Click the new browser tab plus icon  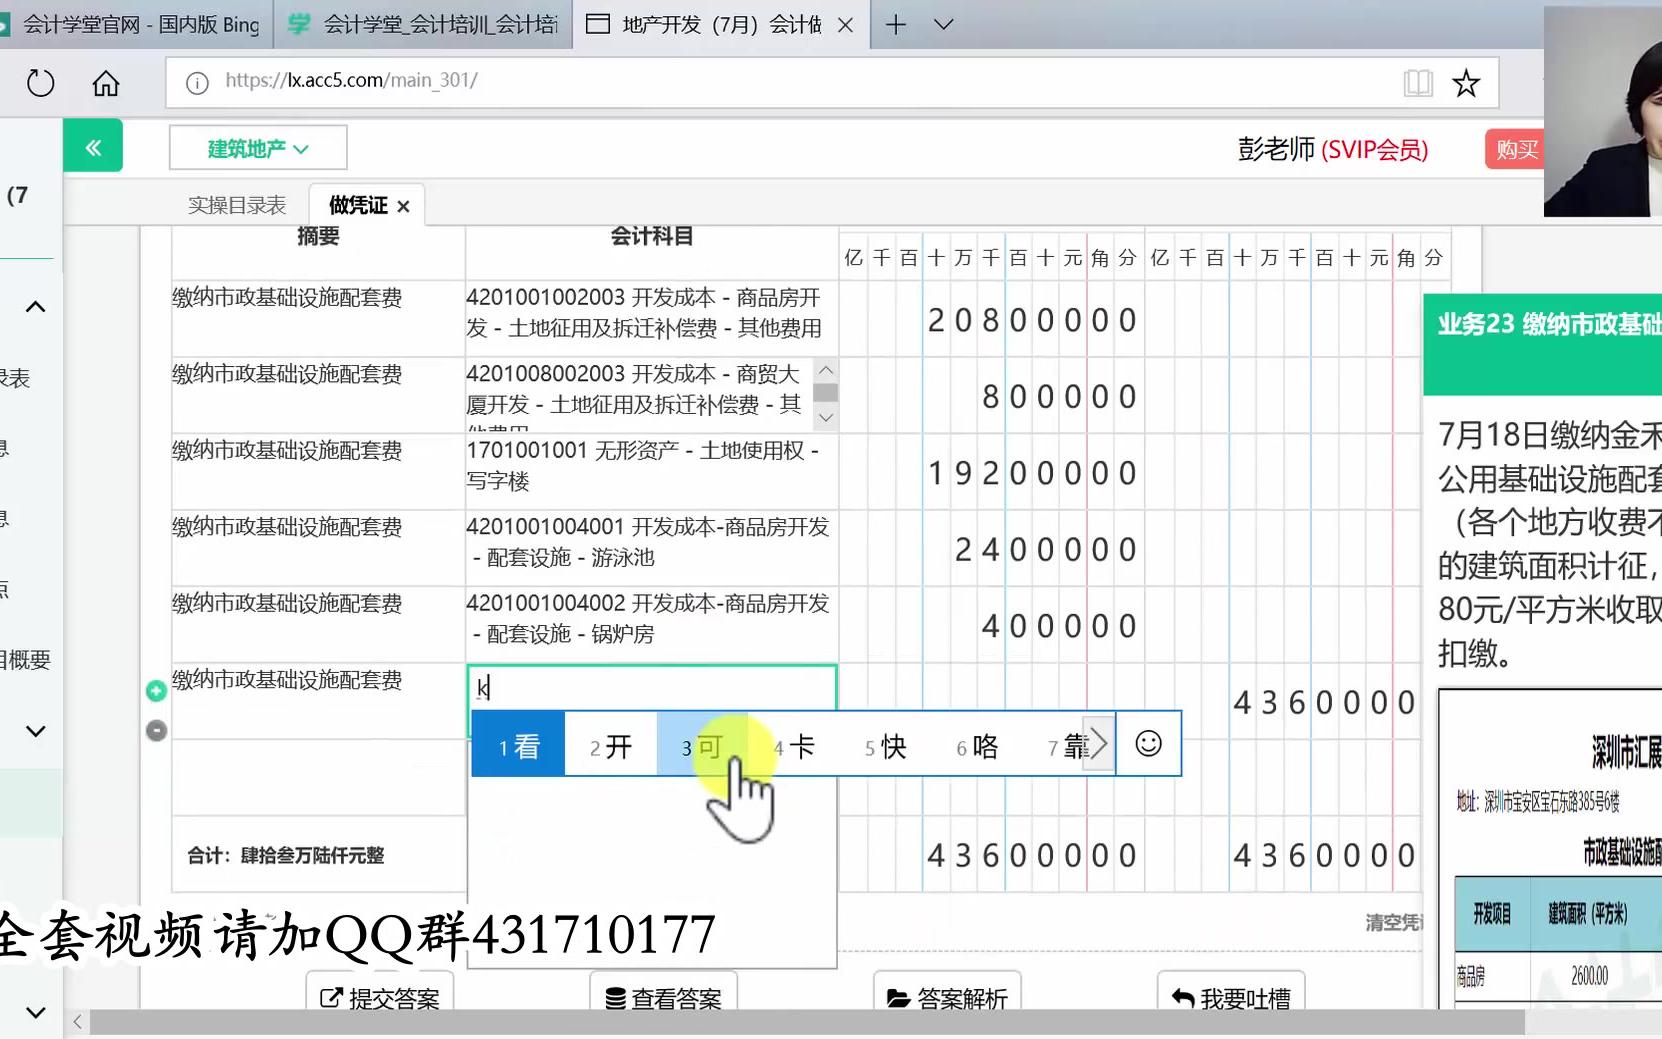pyautogui.click(x=894, y=24)
